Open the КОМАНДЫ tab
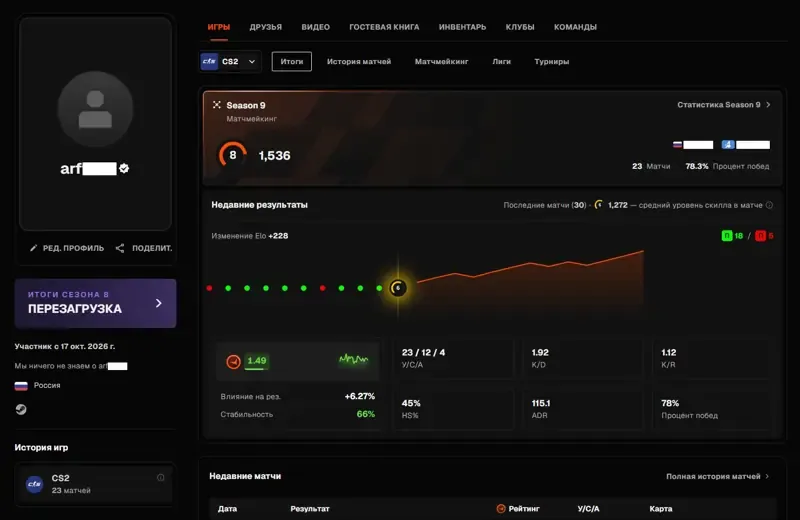This screenshot has height=520, width=800. [x=575, y=27]
